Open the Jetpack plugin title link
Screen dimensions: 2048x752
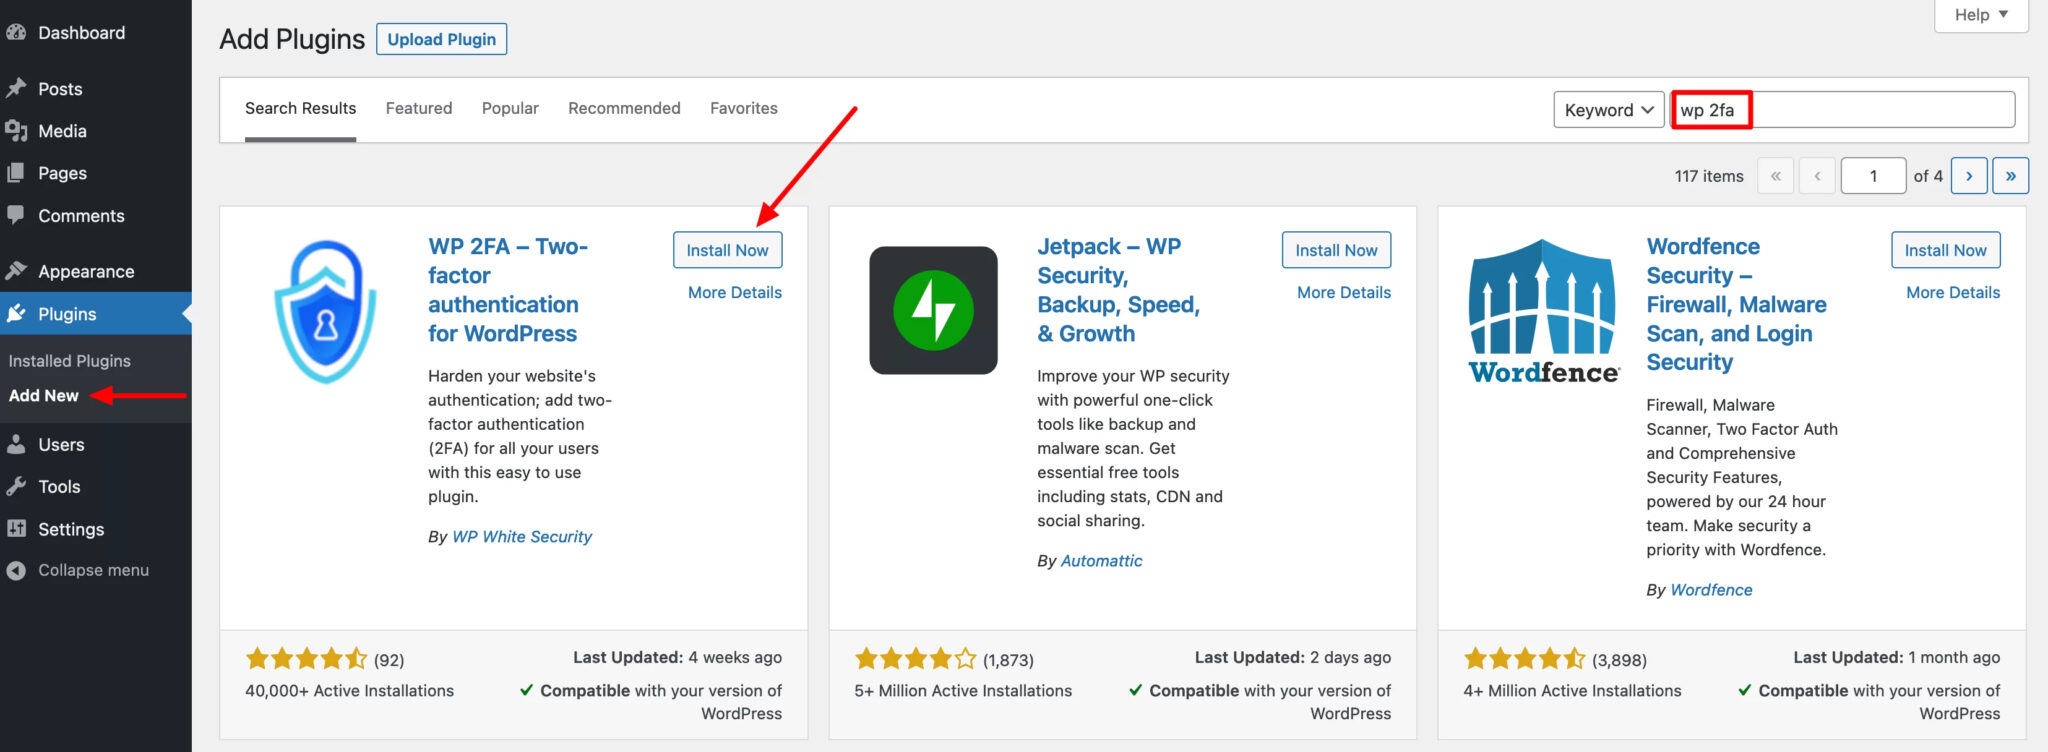click(1118, 289)
